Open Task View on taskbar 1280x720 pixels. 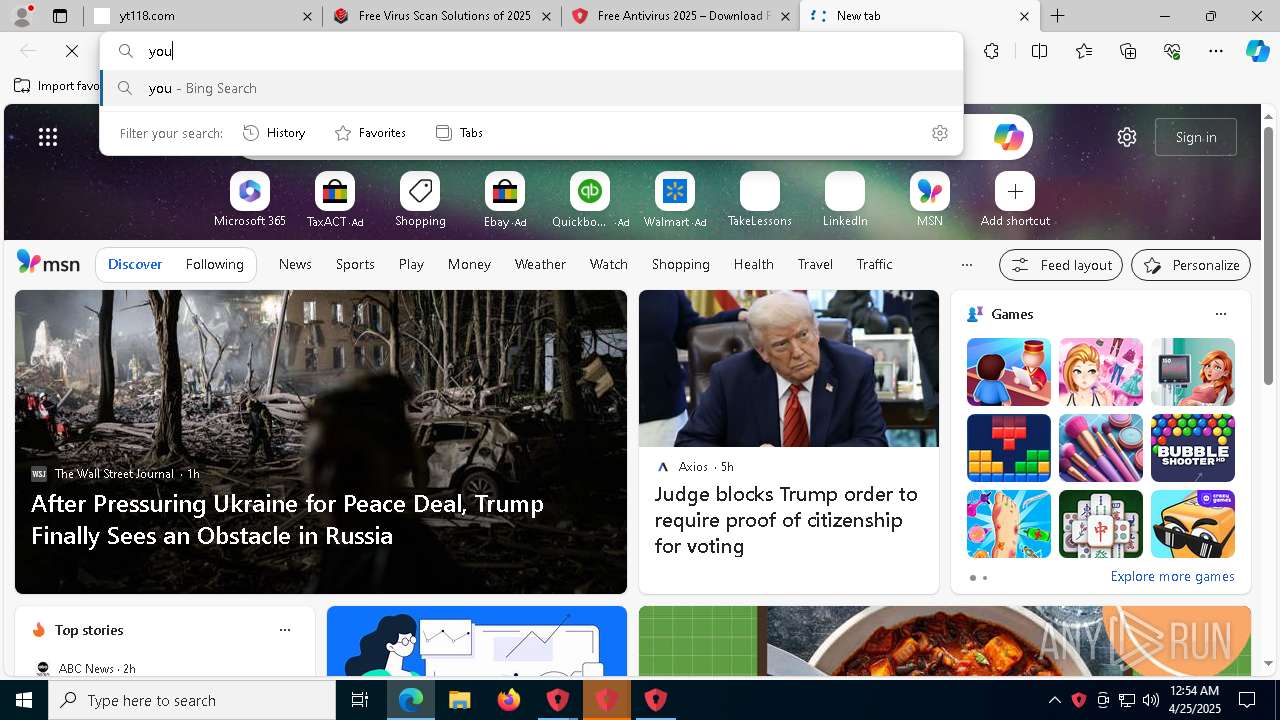[x=360, y=700]
